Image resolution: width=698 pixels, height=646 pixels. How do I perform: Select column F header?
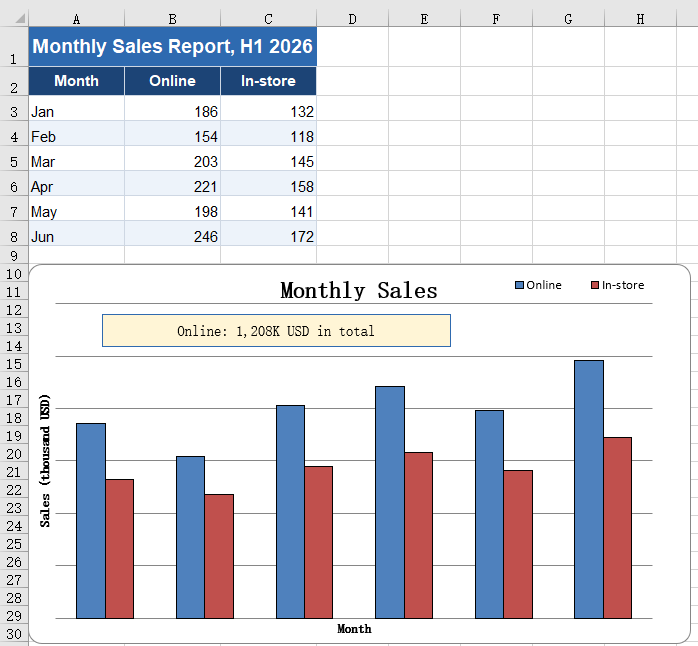coord(496,19)
